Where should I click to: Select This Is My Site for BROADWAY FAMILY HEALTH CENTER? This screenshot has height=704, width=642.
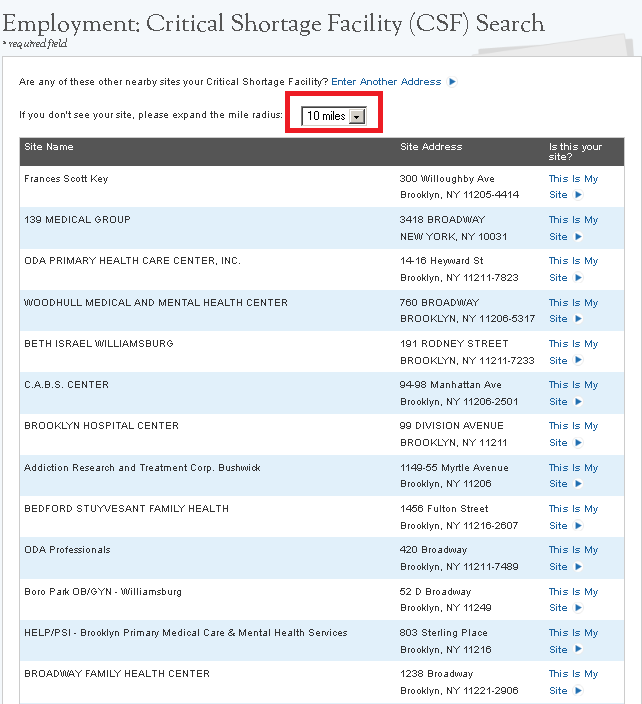[573, 682]
